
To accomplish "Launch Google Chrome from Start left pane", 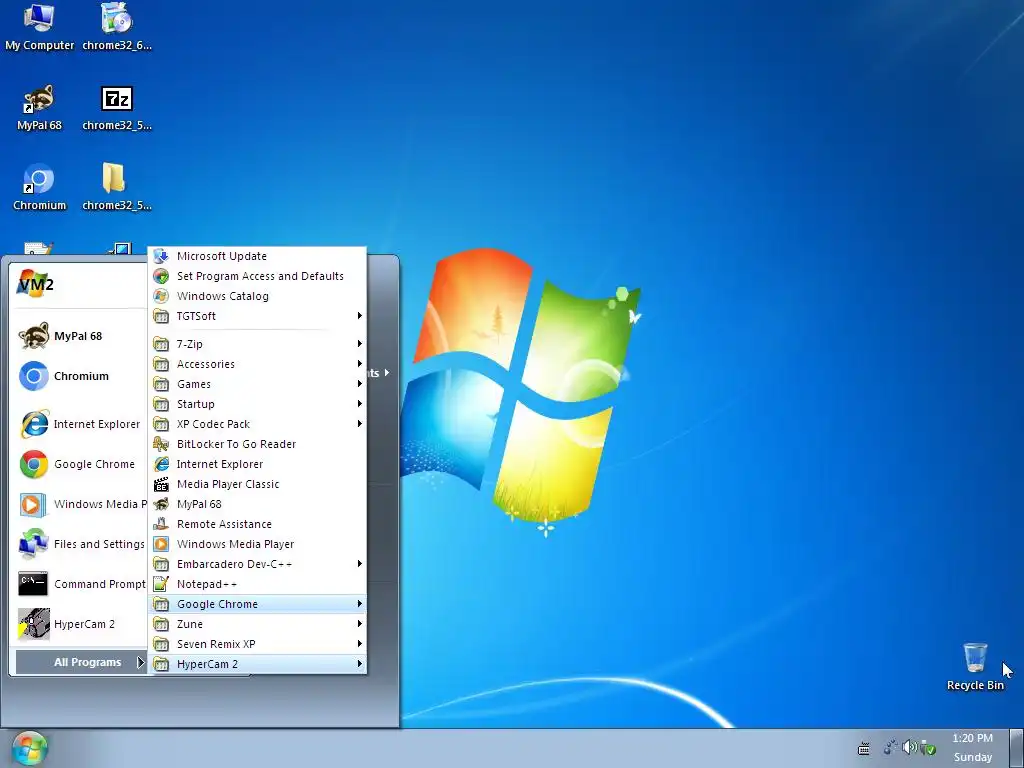I will coord(80,464).
